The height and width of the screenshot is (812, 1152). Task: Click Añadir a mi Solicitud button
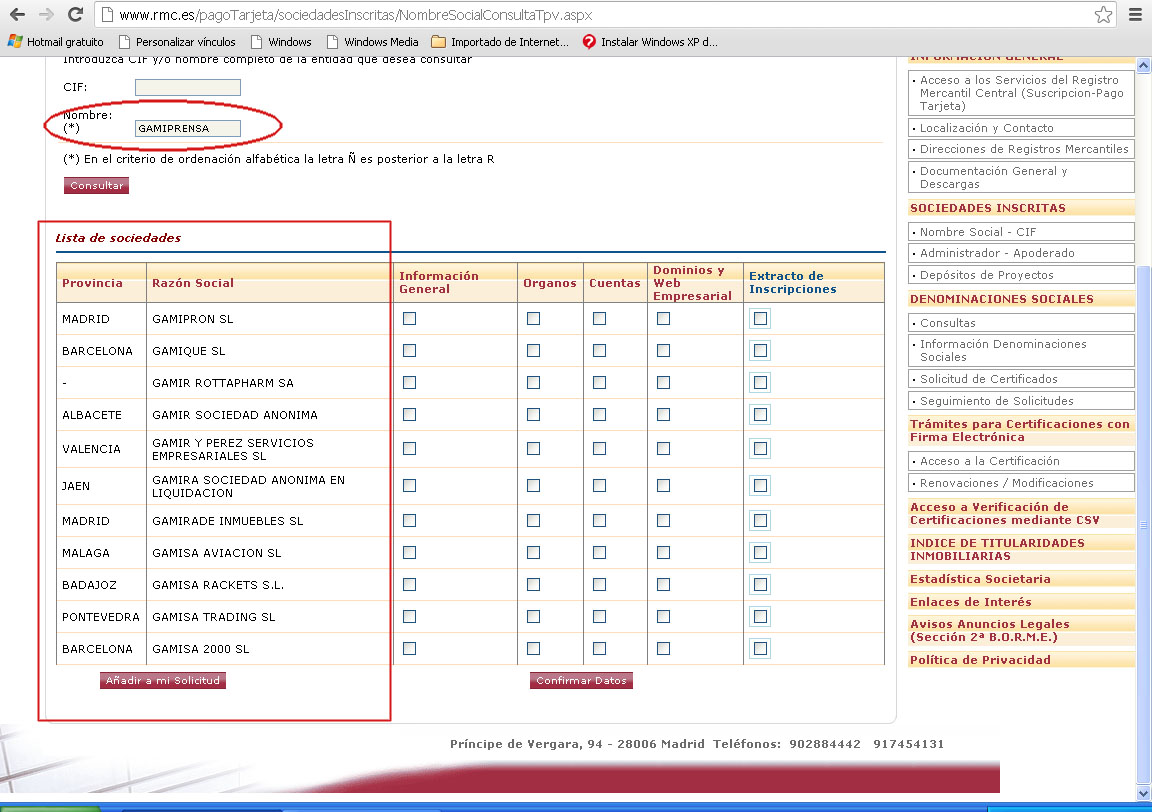pos(163,680)
